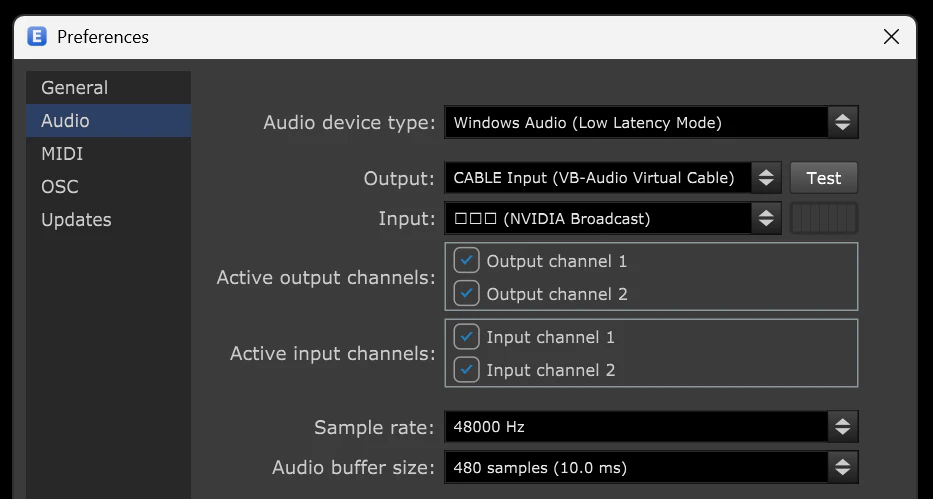
Task: Click the Sample rate selector arrows
Action: point(842,426)
